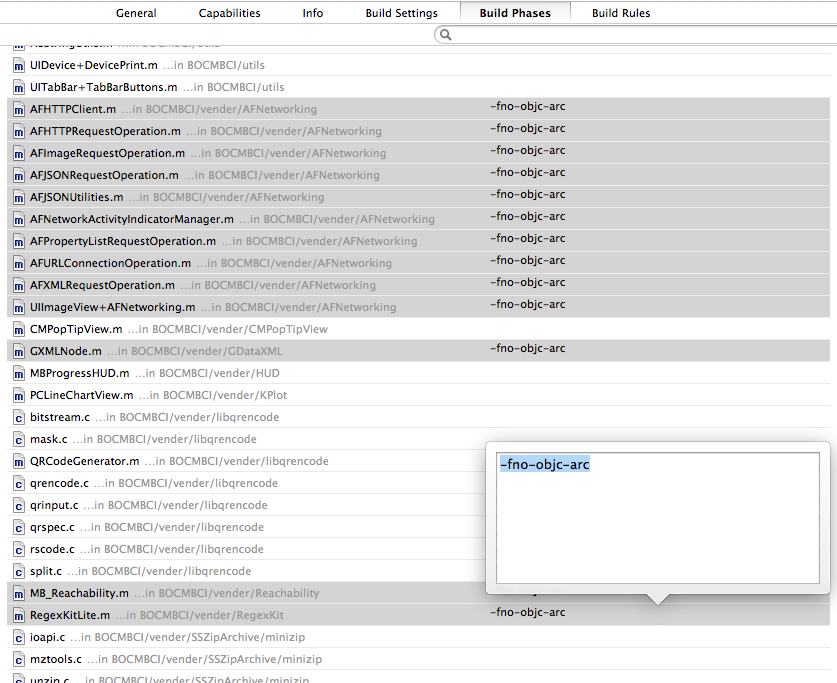Click AFXMLRequestOperation.m file icon
This screenshot has height=683, width=837.
(19, 285)
